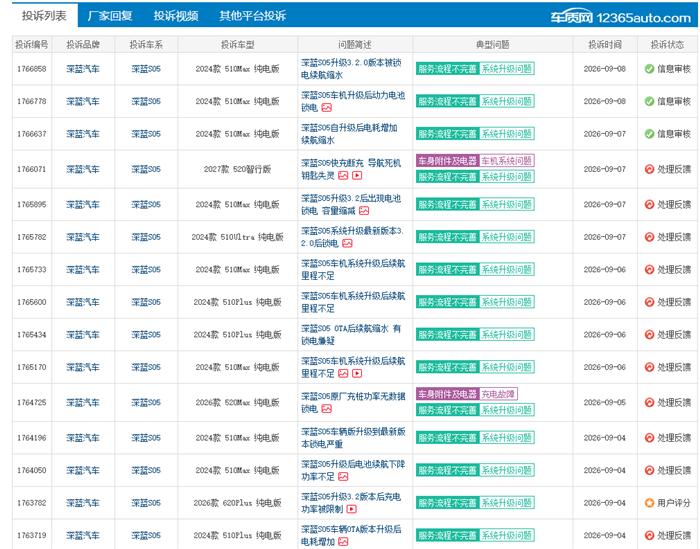Screen dimensions: 700x549
Task: Open image icon on complaint 1763719 description
Action: [343, 542]
